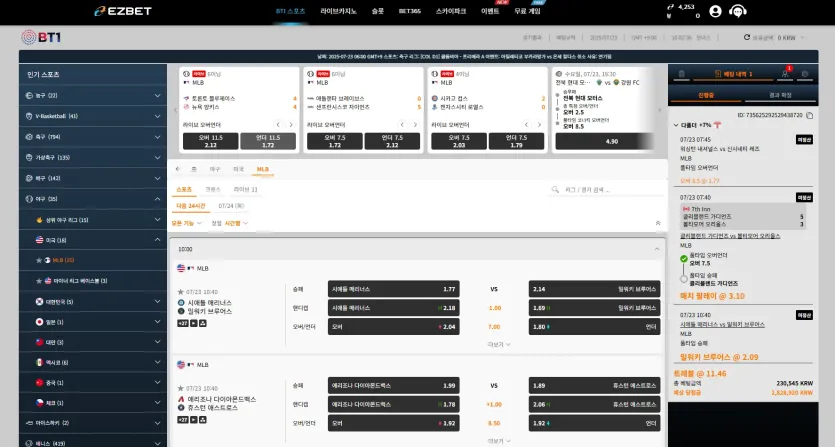Image resolution: width=835 pixels, height=447 pixels.
Task: Expand the 대한민국 (5) country group
Action: pos(93,302)
